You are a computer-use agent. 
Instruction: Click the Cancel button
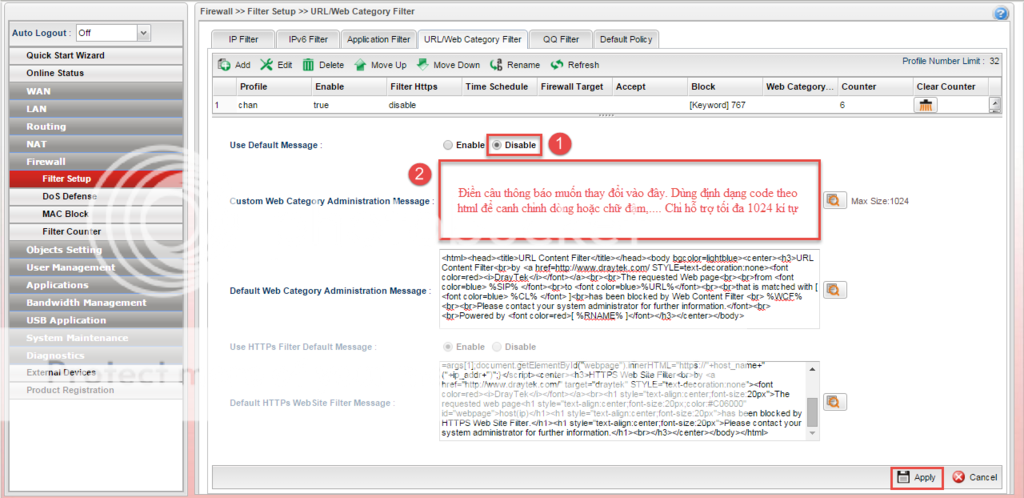974,477
